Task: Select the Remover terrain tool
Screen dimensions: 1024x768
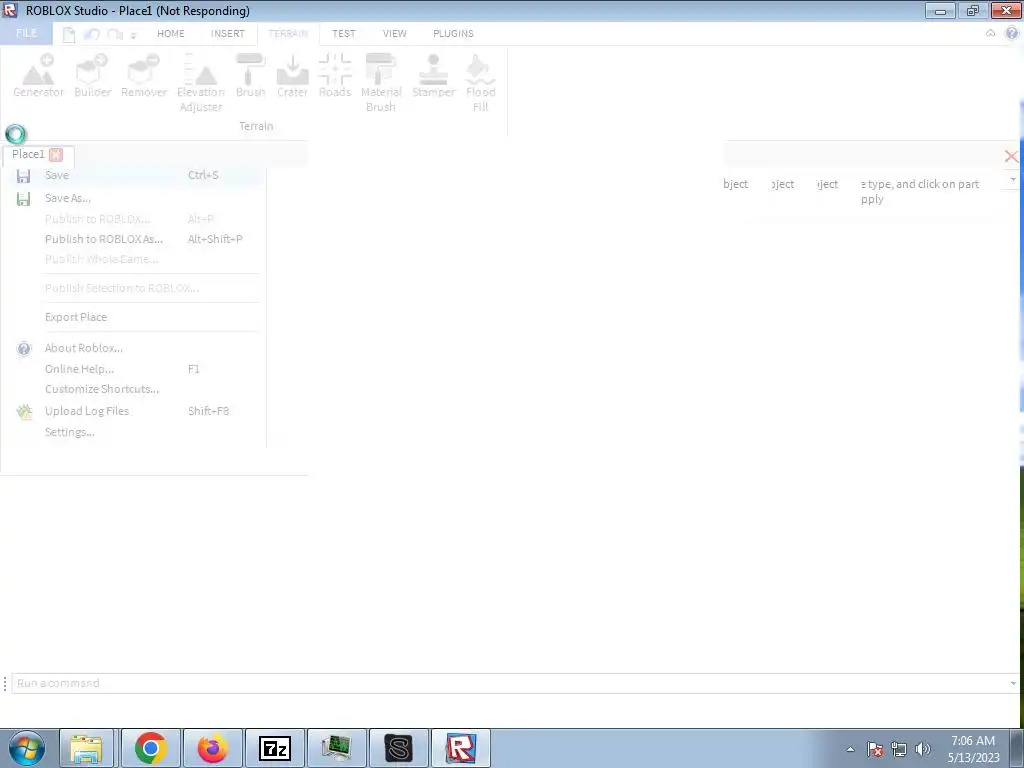Action: pos(144,76)
